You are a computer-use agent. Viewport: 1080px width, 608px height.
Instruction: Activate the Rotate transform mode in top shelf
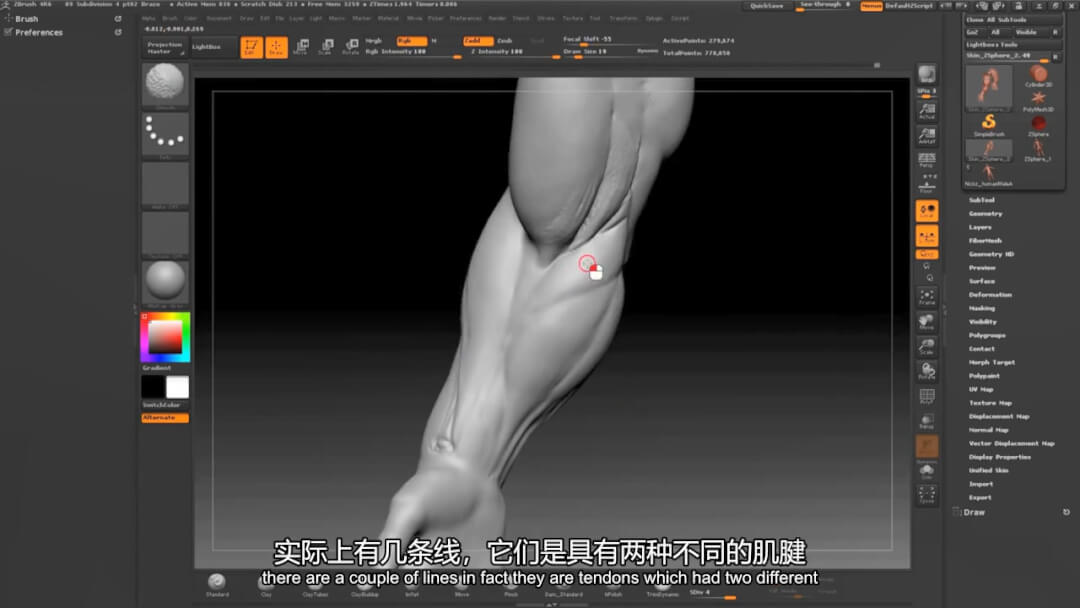point(351,47)
